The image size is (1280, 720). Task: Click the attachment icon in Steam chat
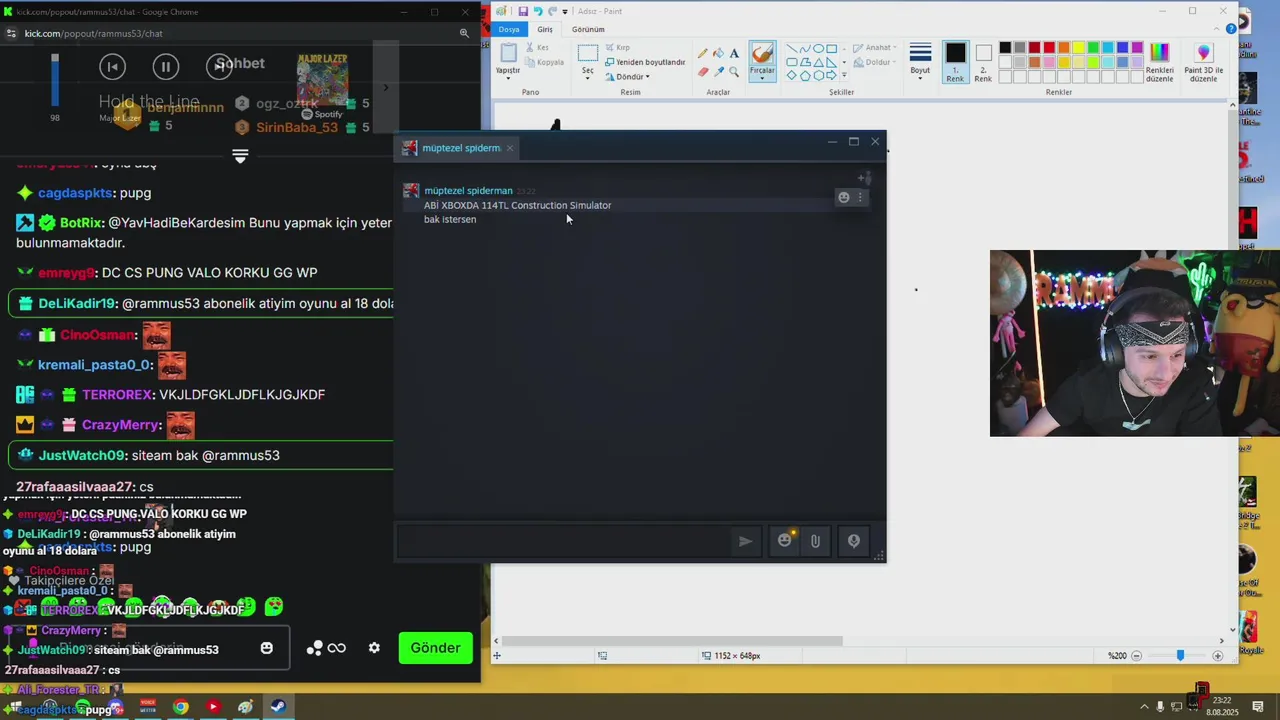pyautogui.click(x=815, y=541)
